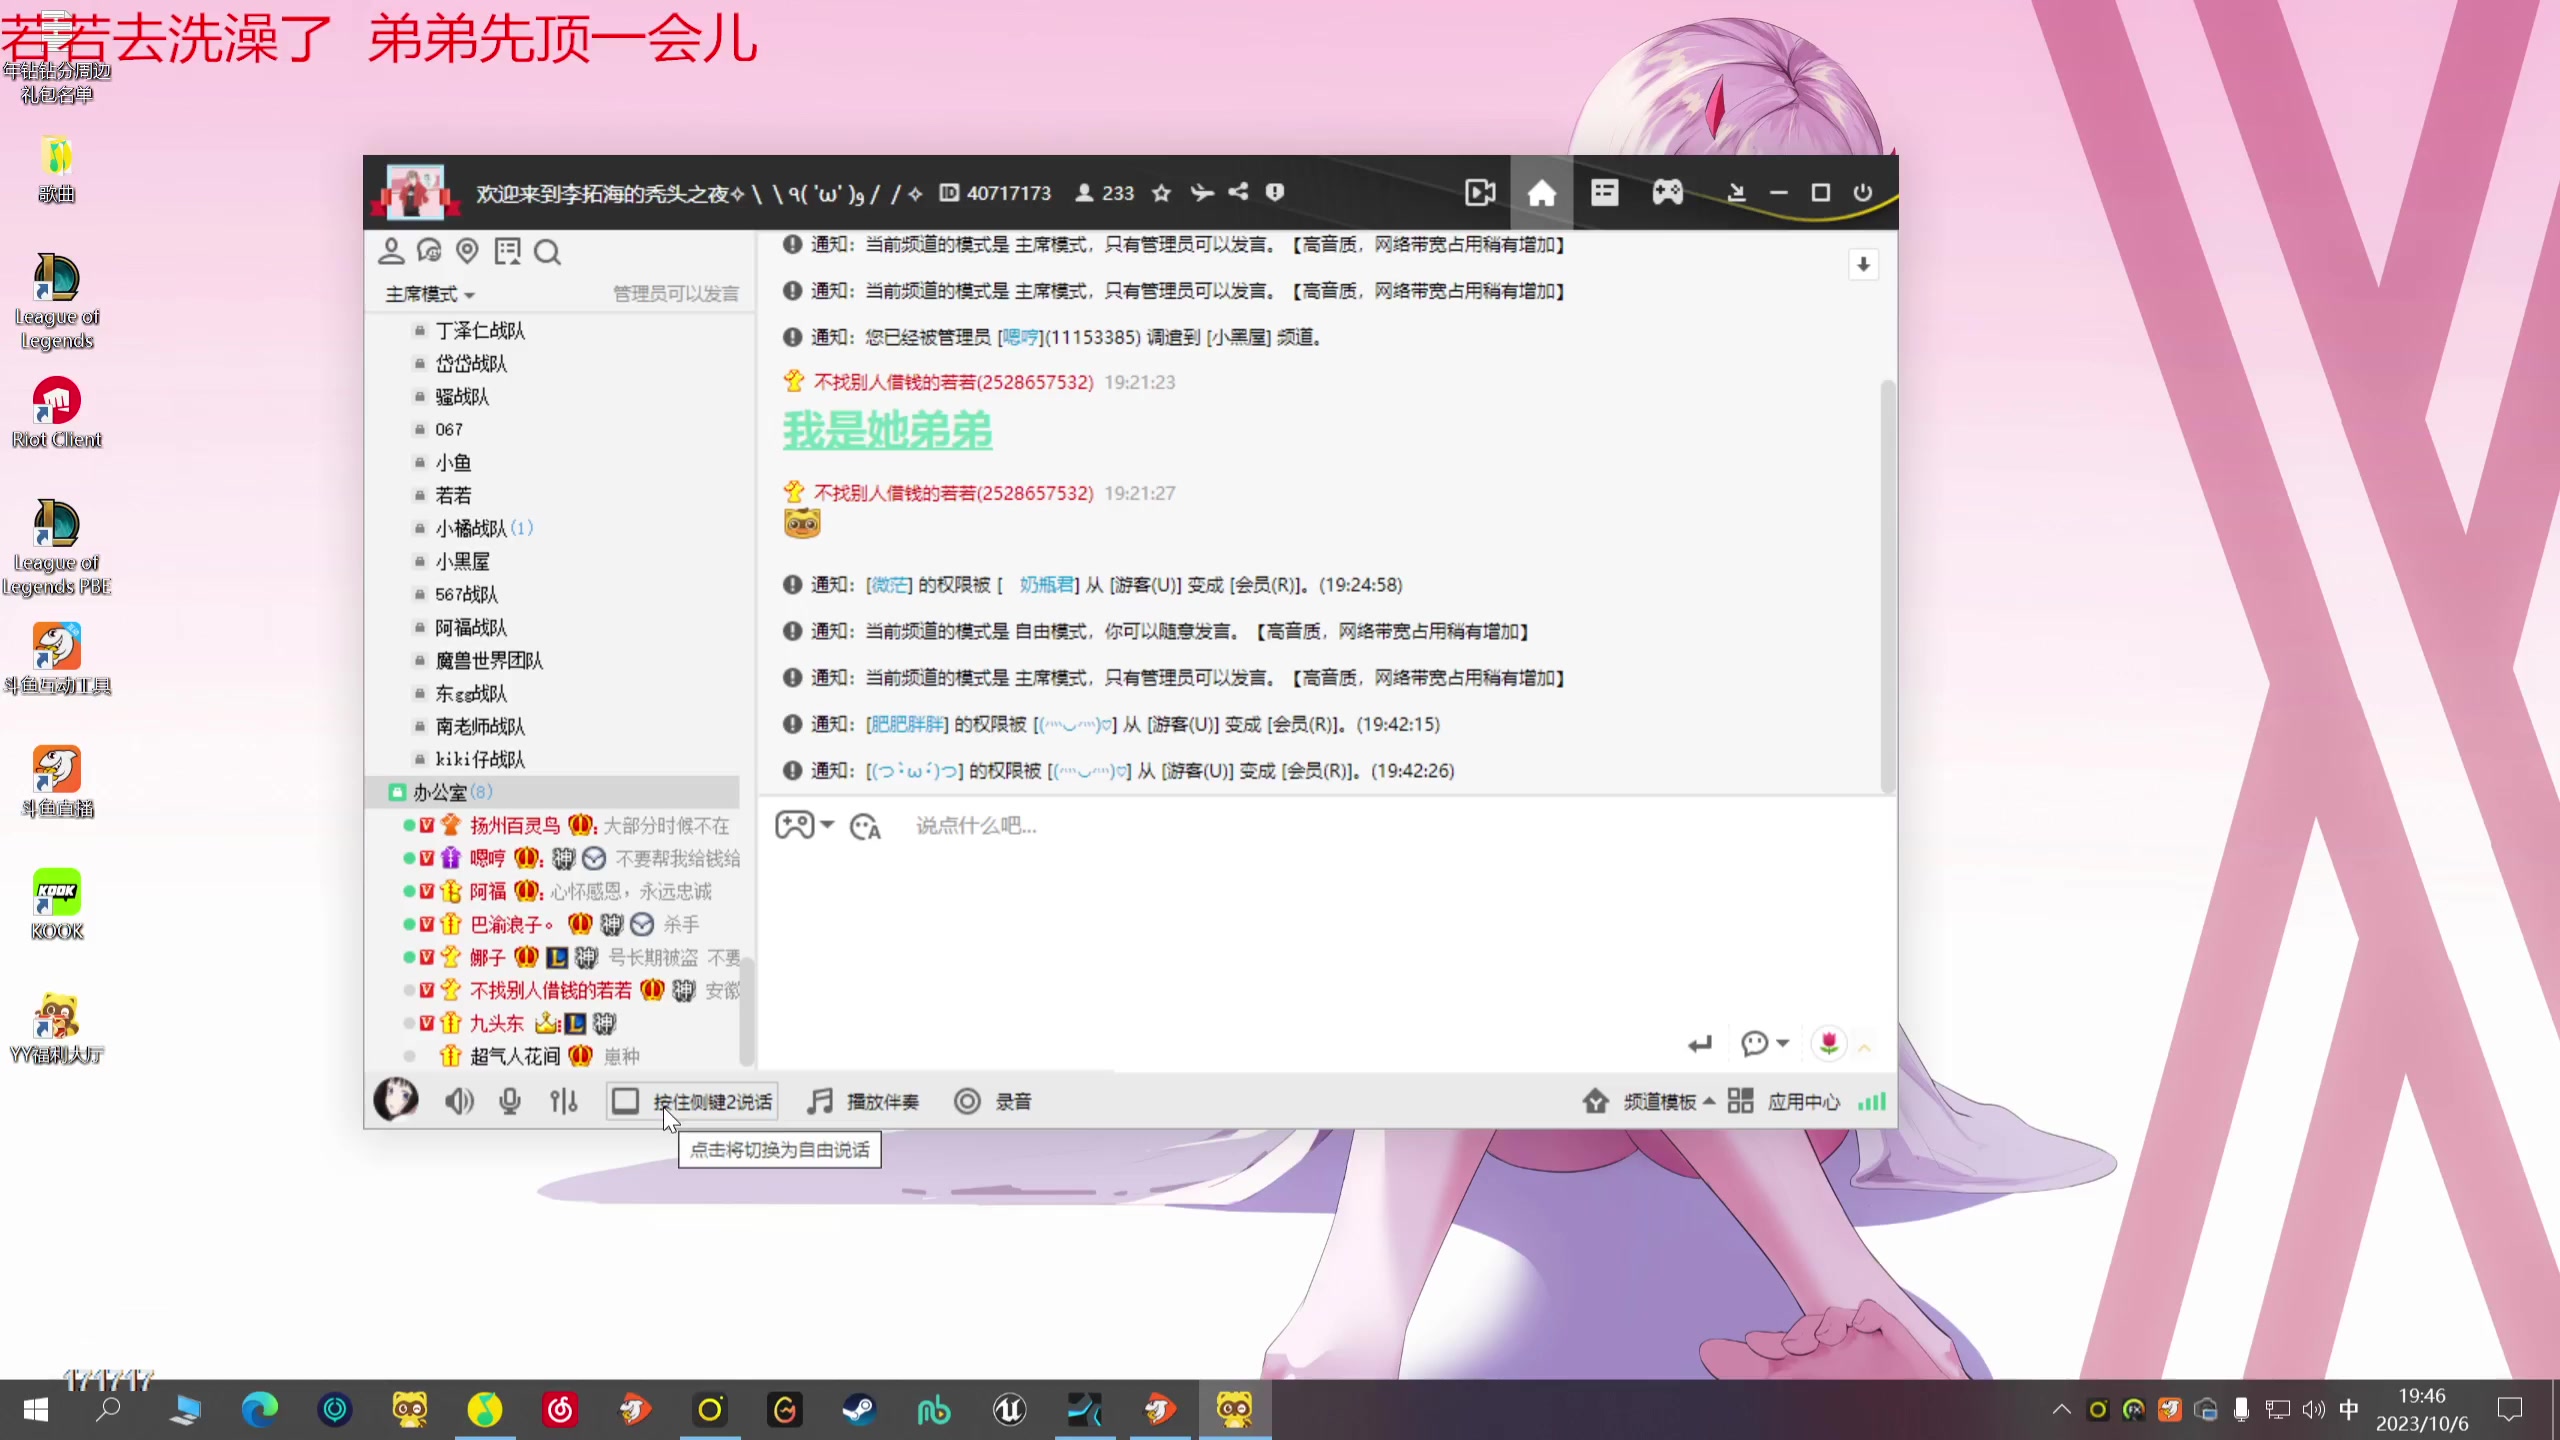Click the location pin icon above channel list
Image resolution: width=2560 pixels, height=1440 pixels.
coord(467,251)
